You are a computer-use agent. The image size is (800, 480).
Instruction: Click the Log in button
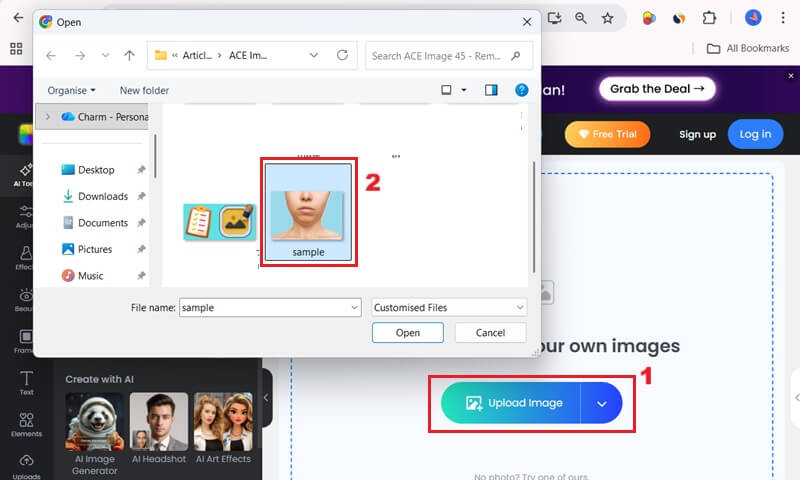point(755,134)
